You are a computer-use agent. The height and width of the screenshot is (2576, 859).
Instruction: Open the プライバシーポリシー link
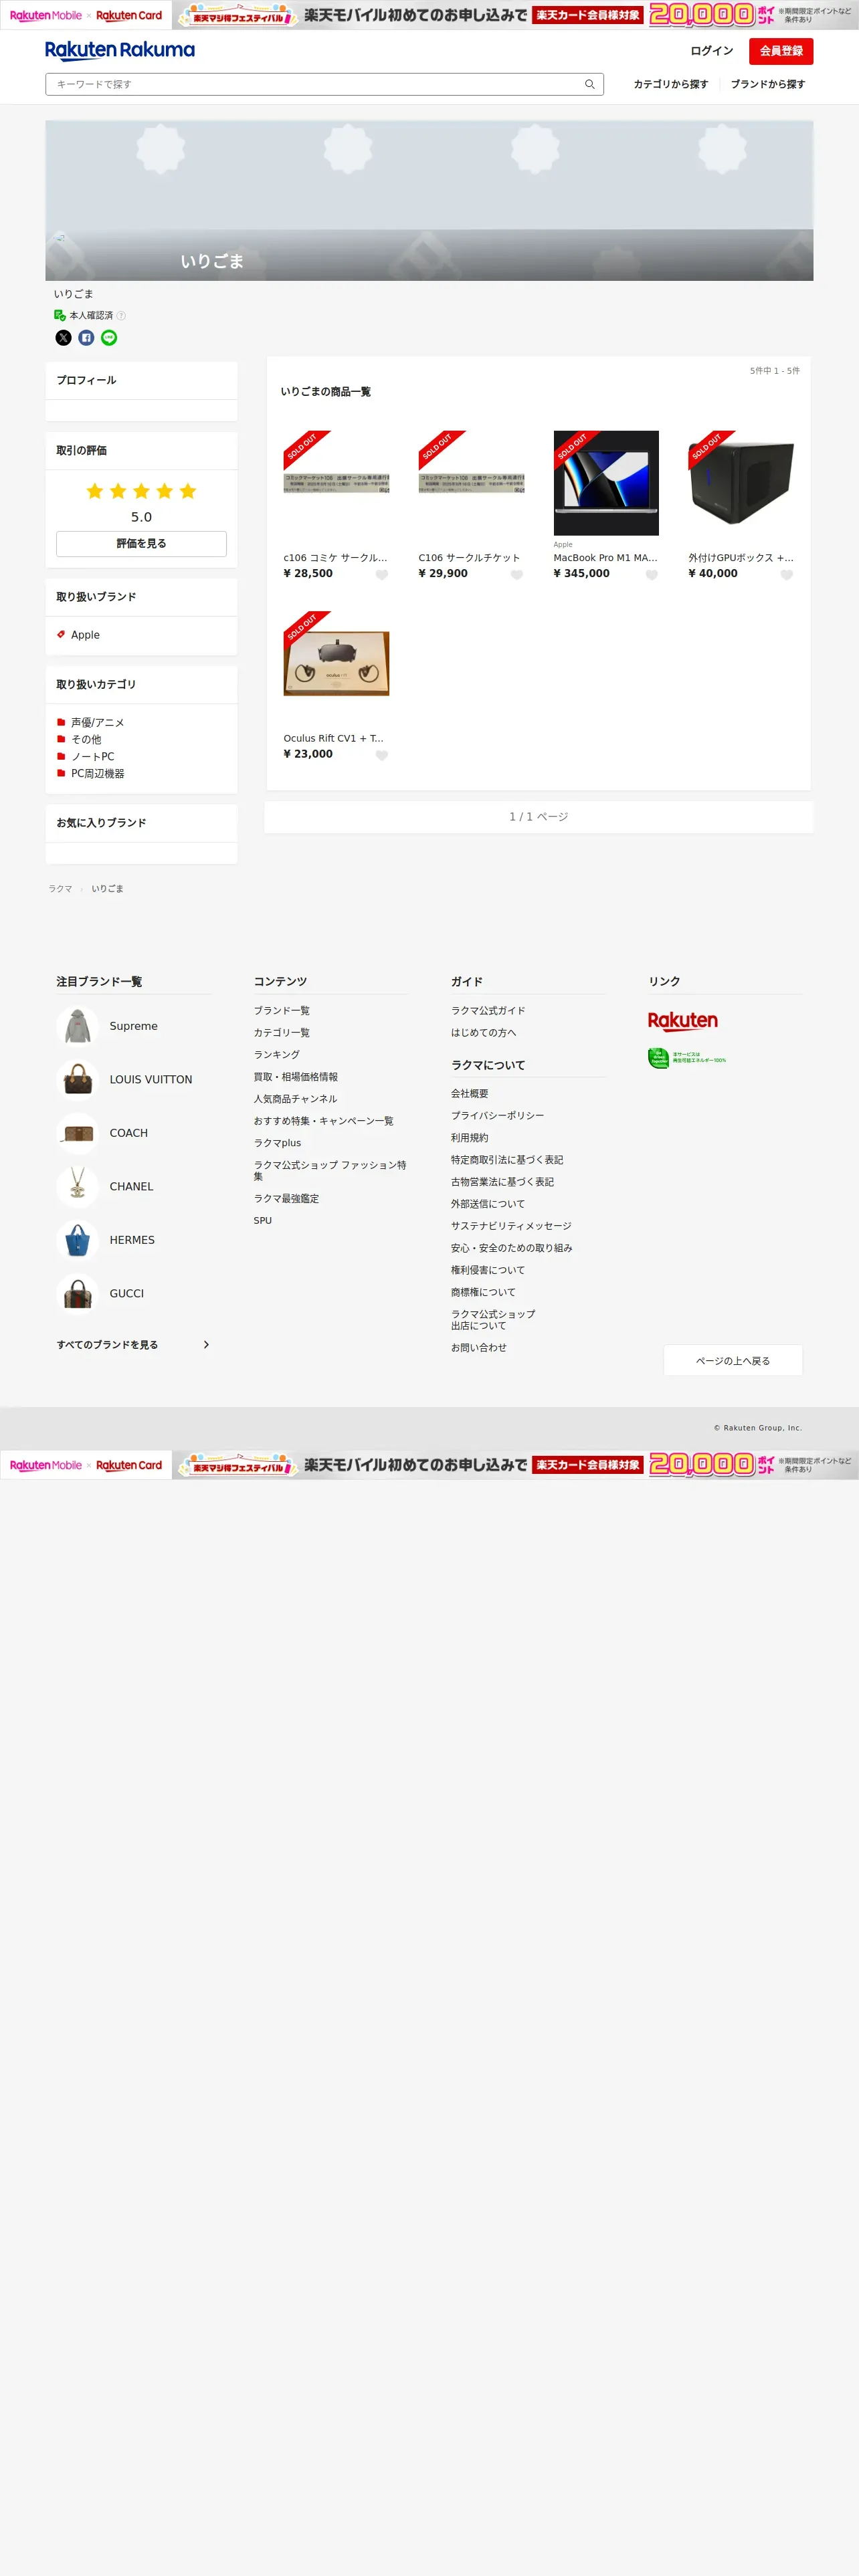coord(497,1116)
